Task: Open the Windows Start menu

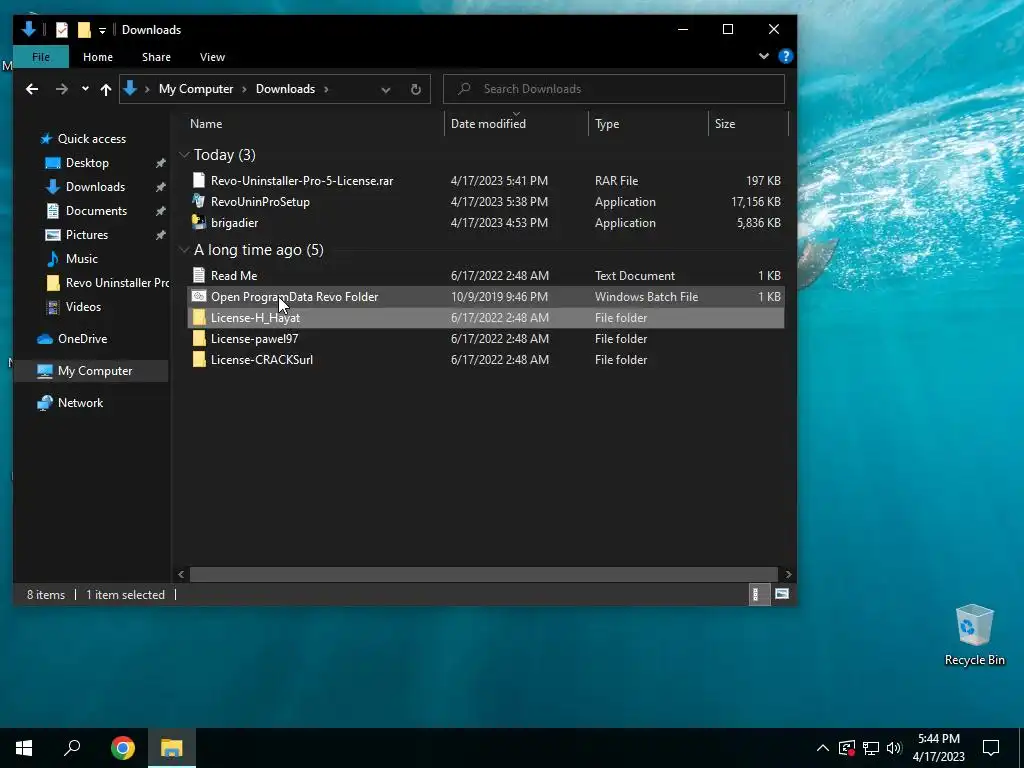Action: [24, 748]
